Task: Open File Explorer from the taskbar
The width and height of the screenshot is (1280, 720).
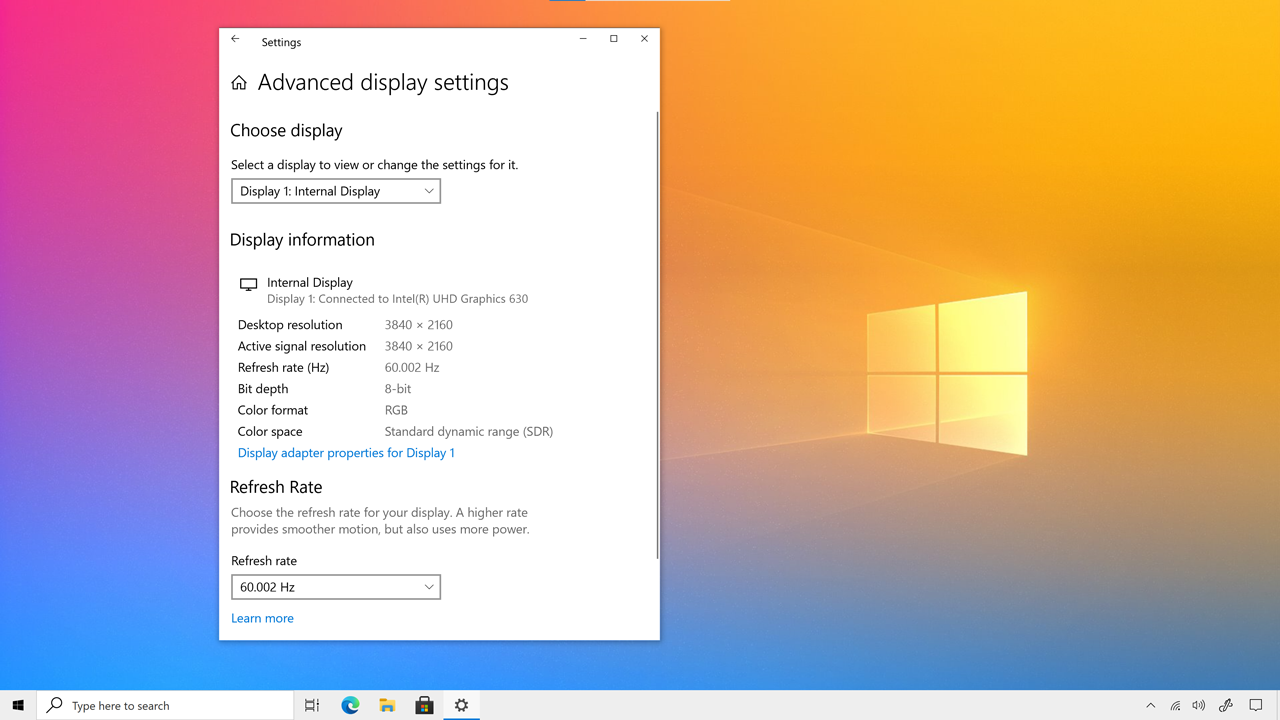Action: (387, 705)
